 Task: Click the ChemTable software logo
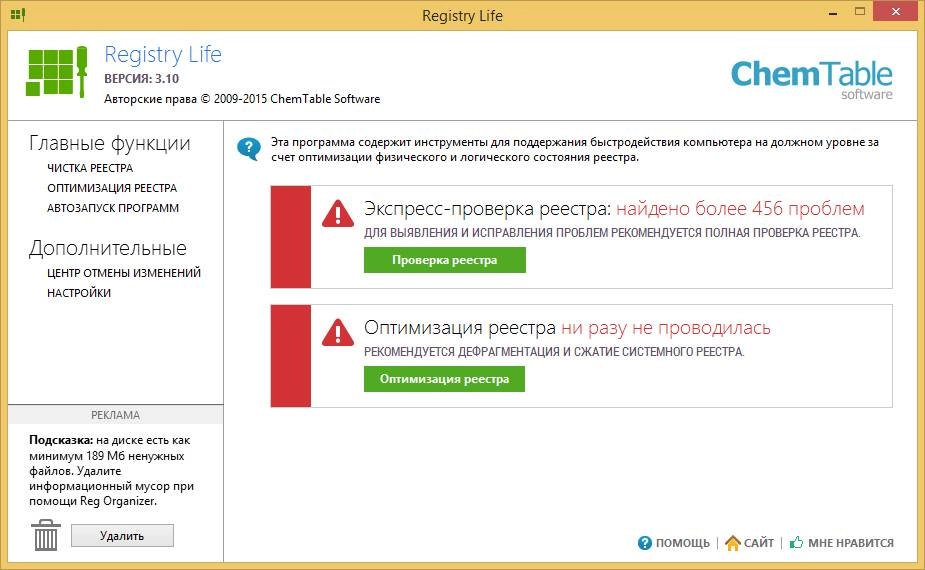[811, 80]
